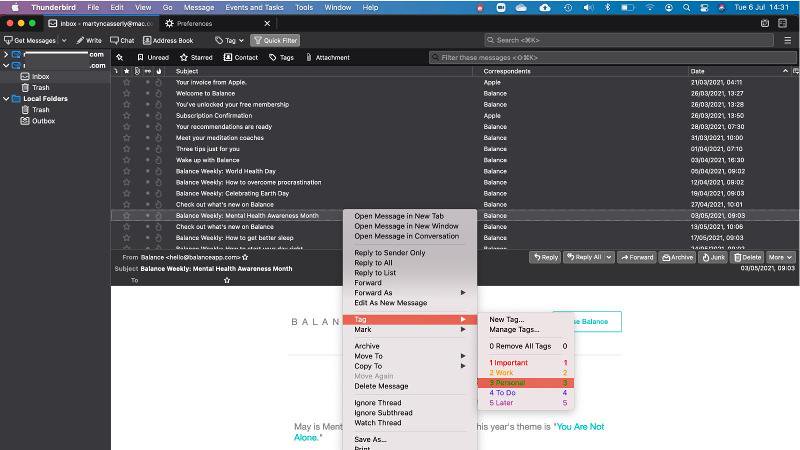Click the Junk button in message header

[x=714, y=257]
